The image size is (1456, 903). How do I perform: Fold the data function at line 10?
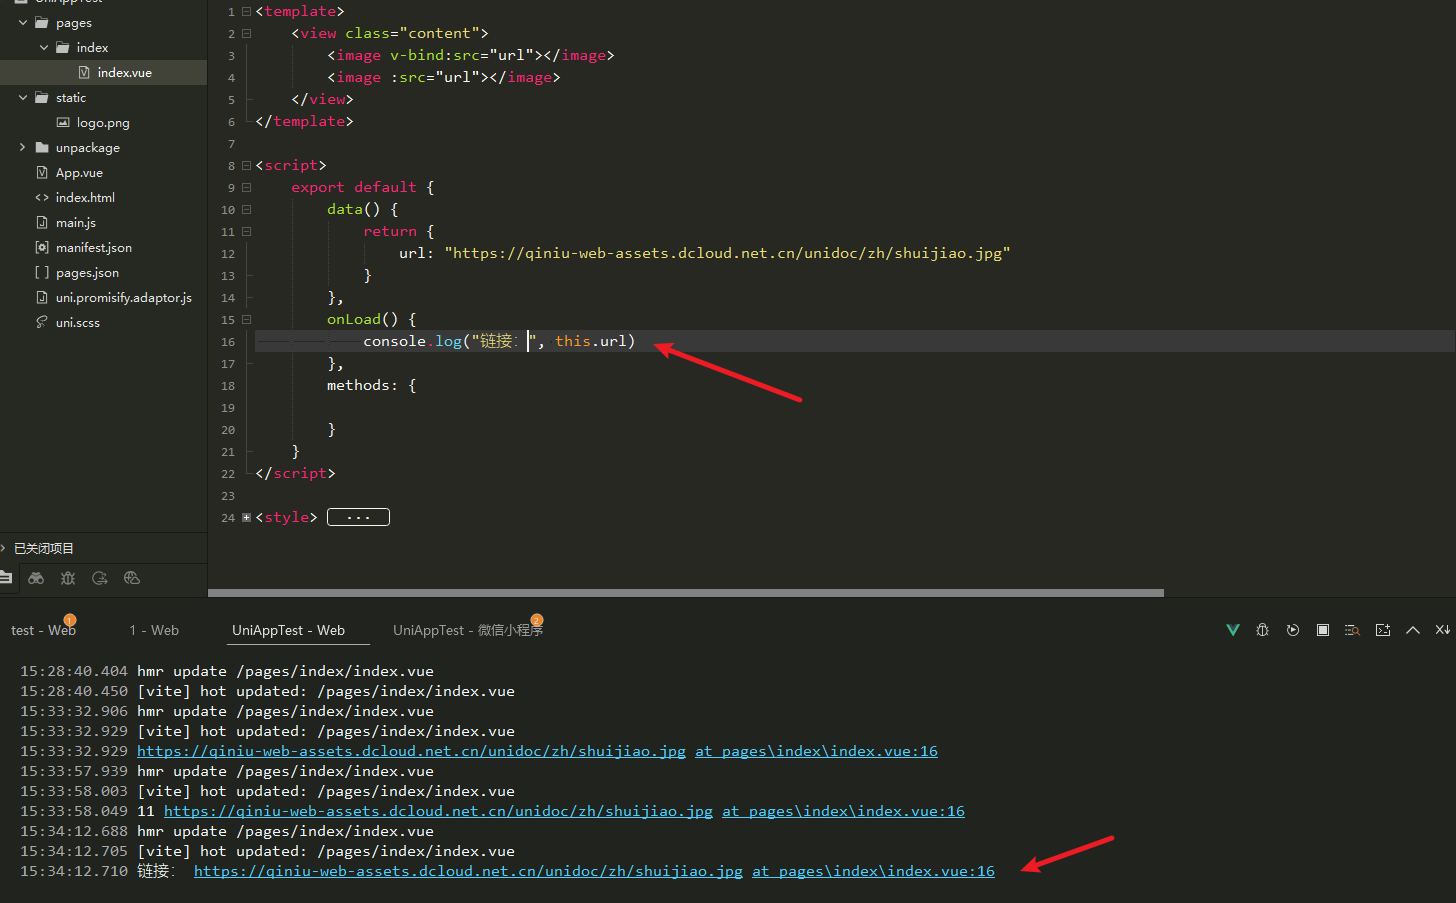(246, 209)
